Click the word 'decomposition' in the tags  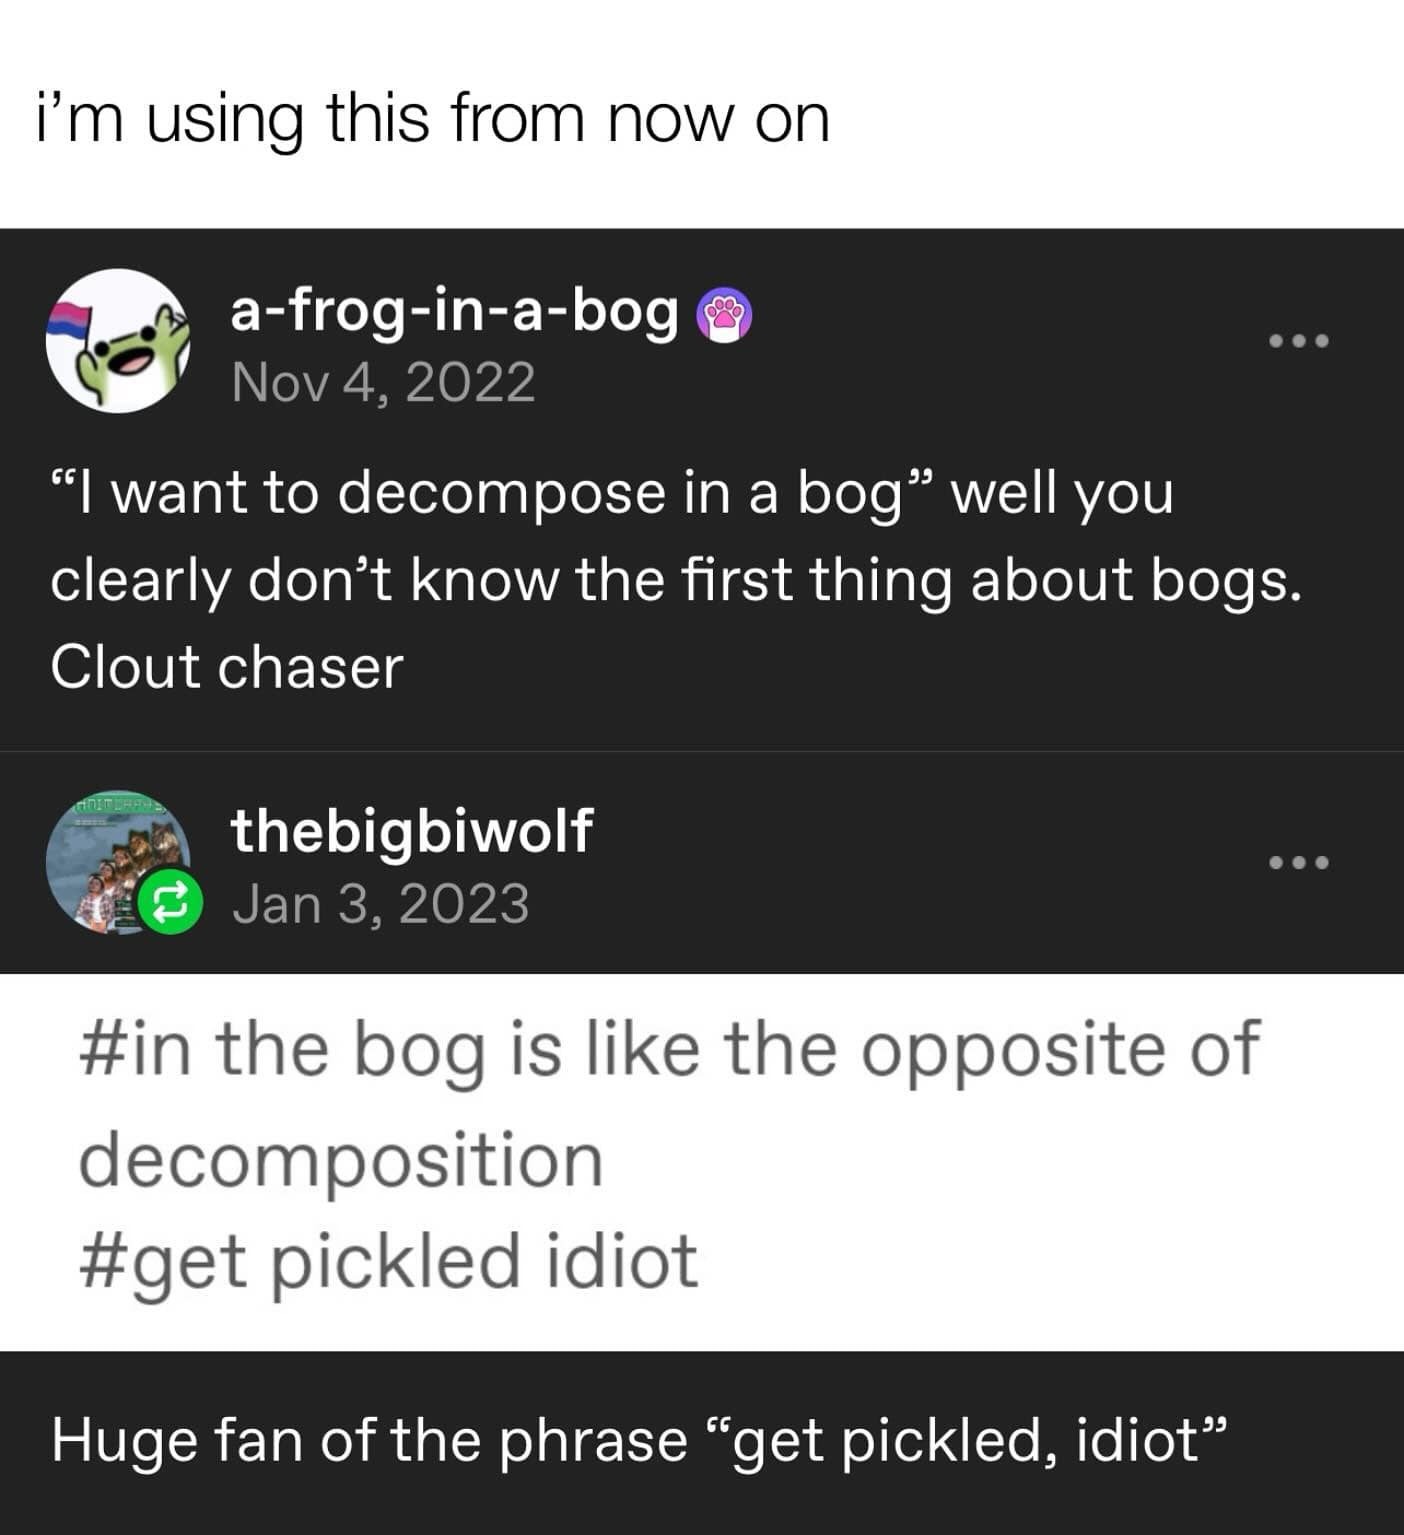pos(341,1159)
